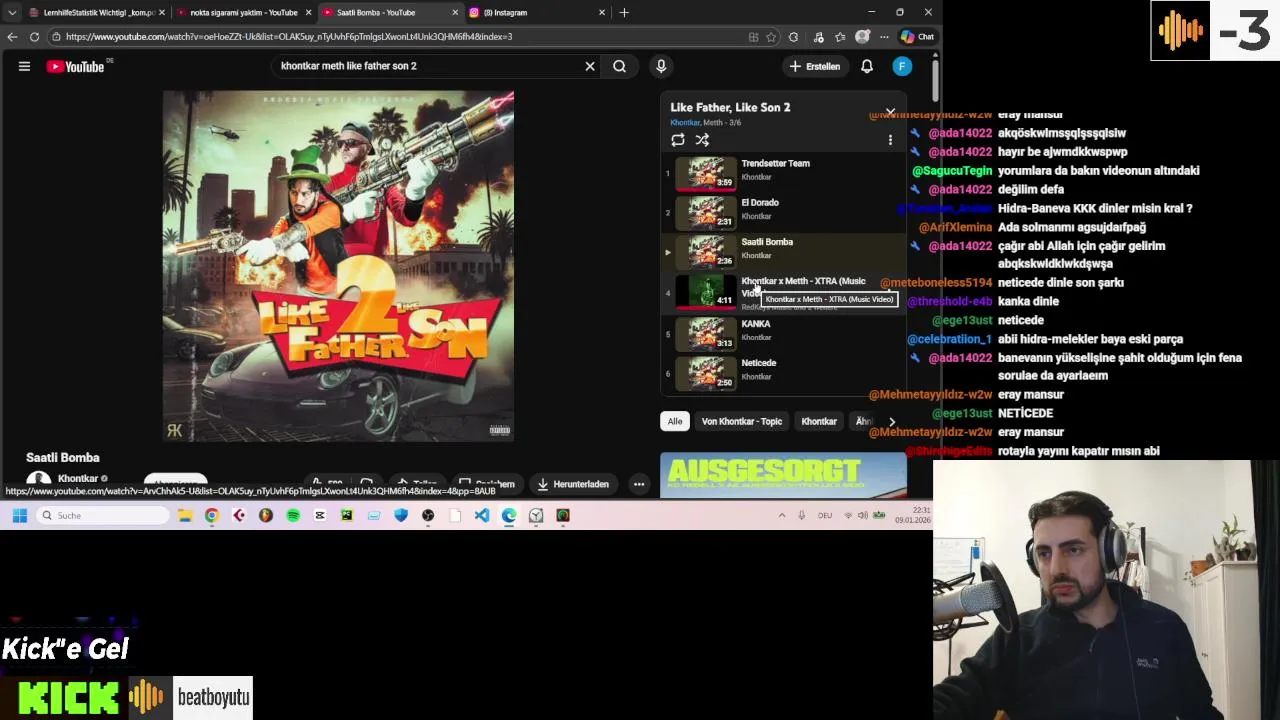Close the Saatli Bomba YouTube tab
Viewport: 1280px width, 720px height.
pyautogui.click(x=455, y=12)
